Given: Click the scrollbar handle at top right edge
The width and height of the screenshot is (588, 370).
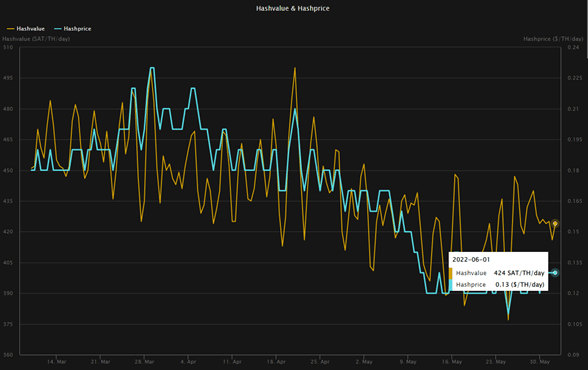Looking at the screenshot, I should pos(586,29).
